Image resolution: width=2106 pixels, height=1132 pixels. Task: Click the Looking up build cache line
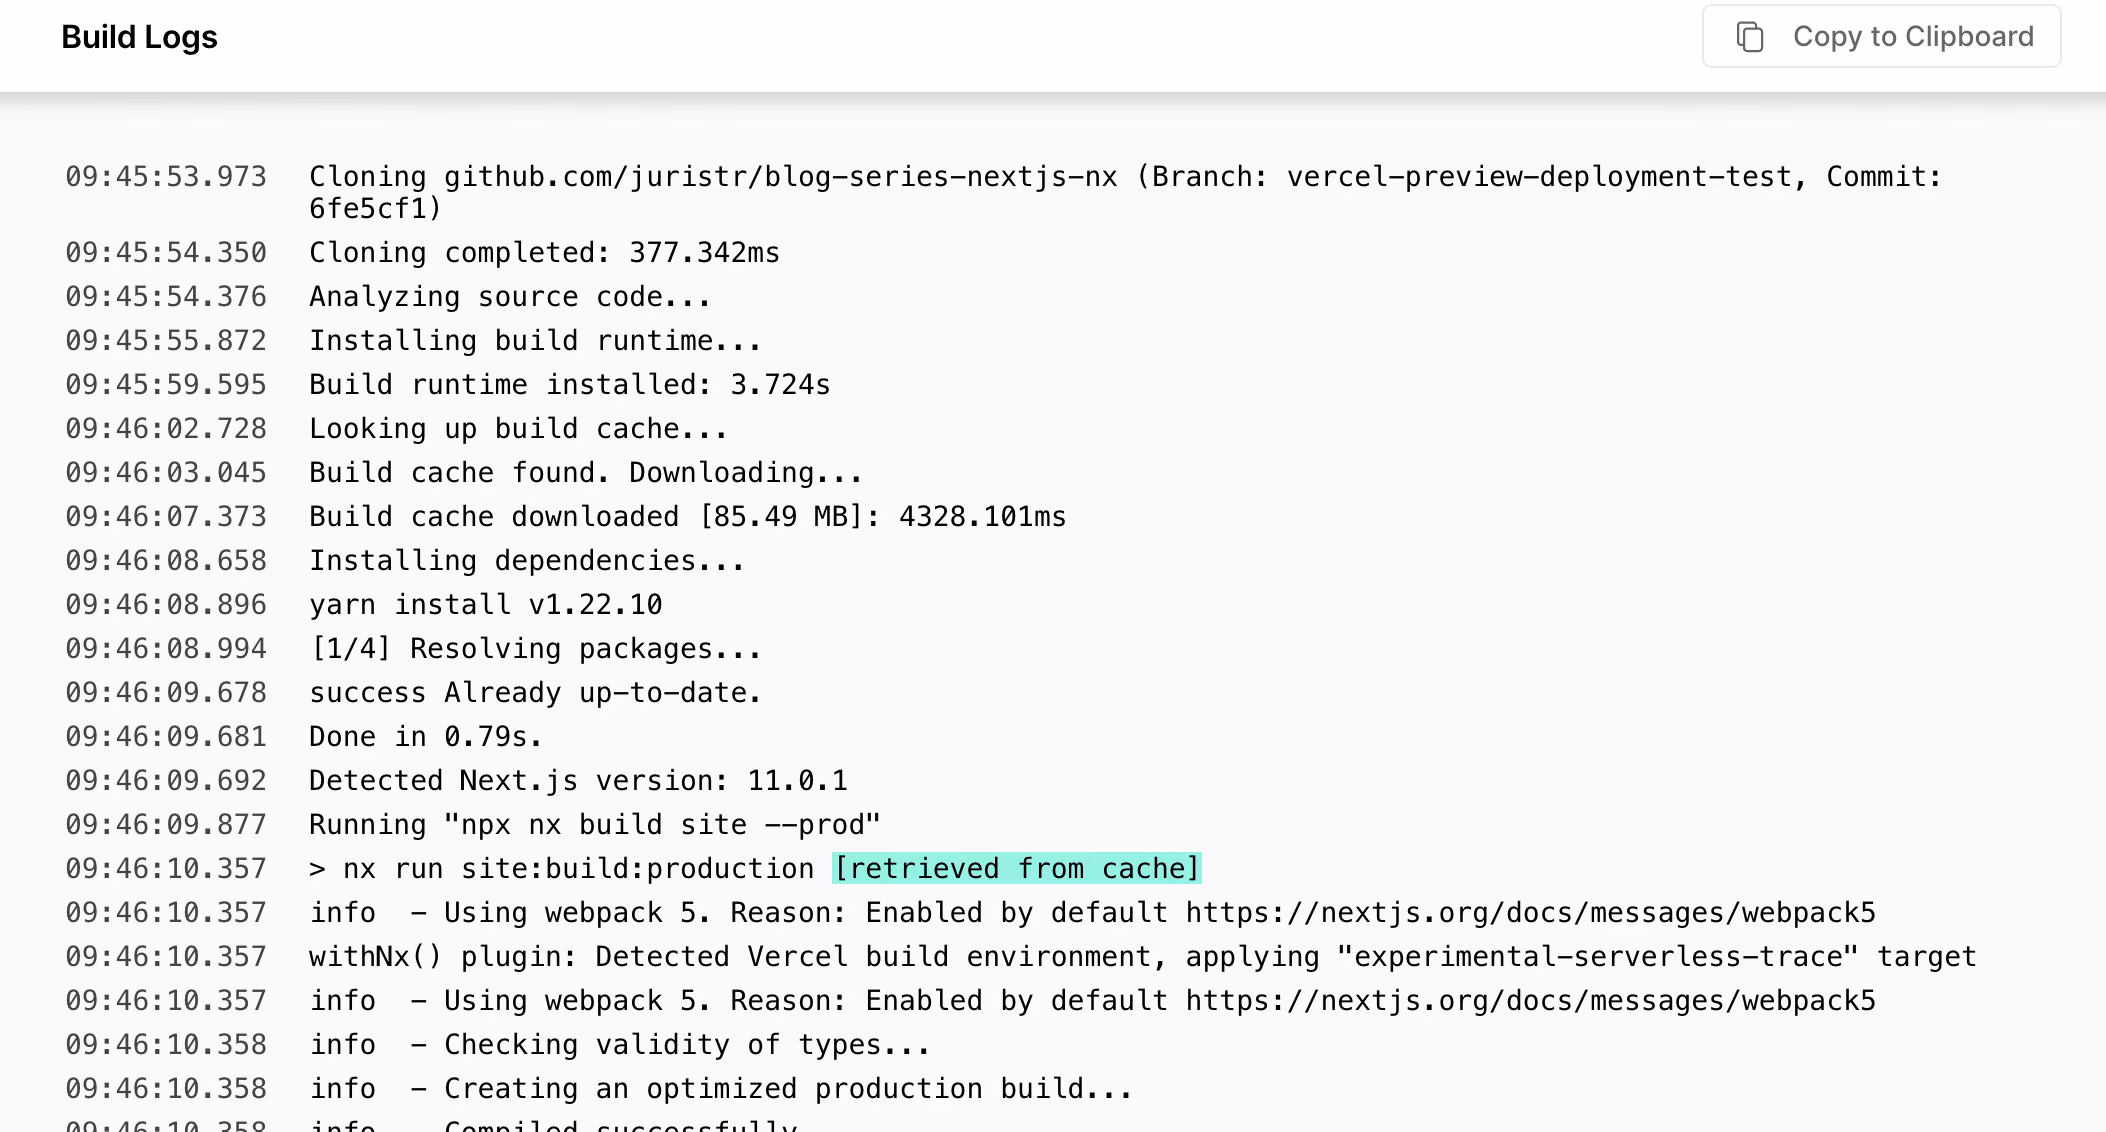[518, 428]
